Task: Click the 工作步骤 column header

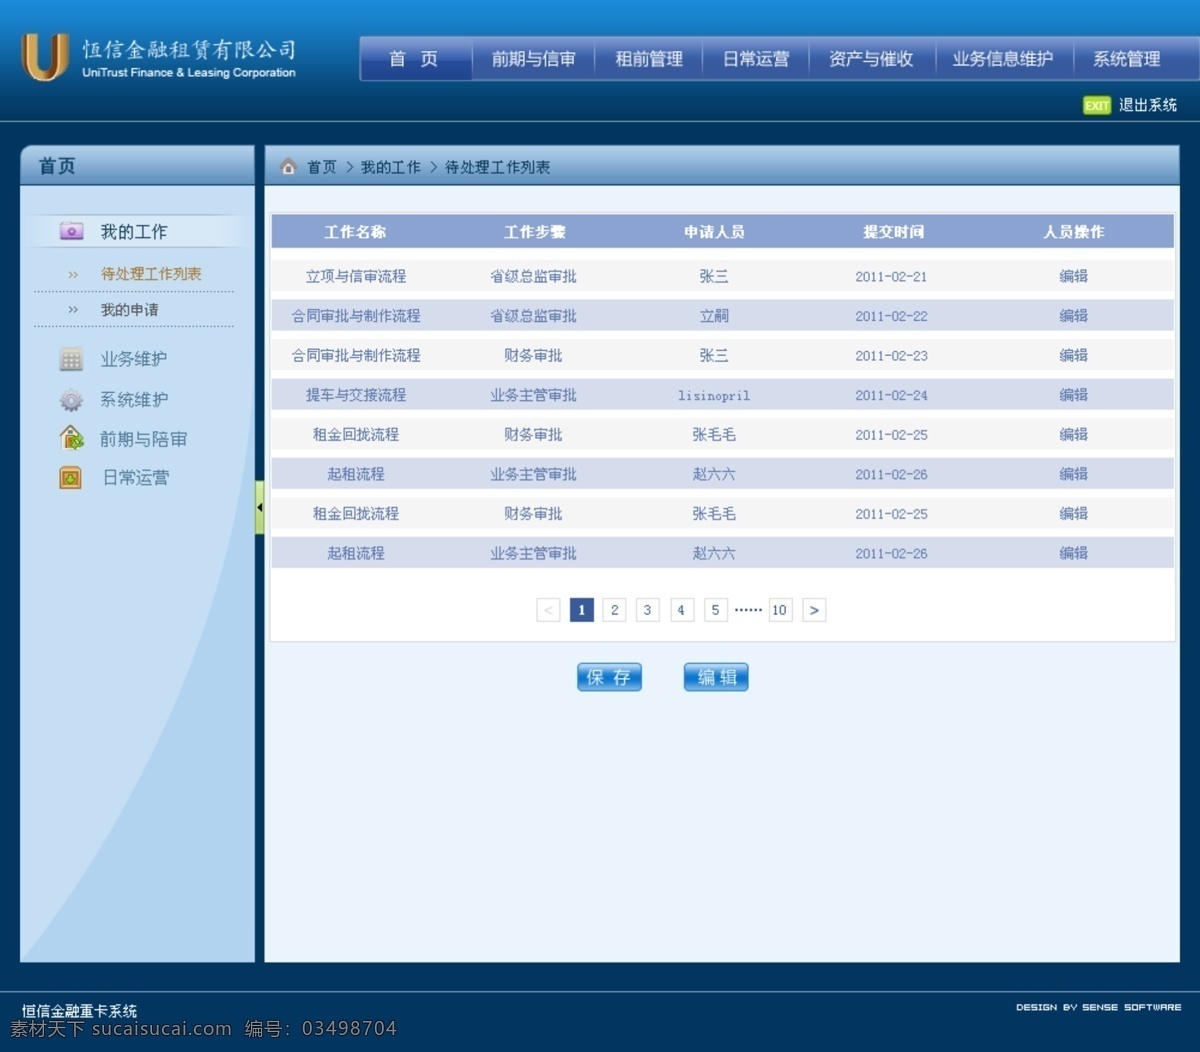Action: pos(534,232)
